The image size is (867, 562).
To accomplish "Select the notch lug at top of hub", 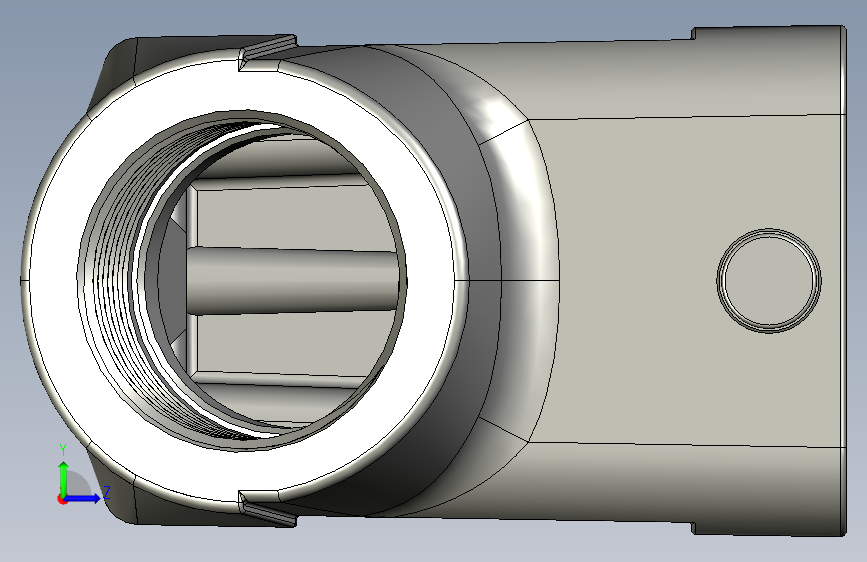I will coord(268,51).
